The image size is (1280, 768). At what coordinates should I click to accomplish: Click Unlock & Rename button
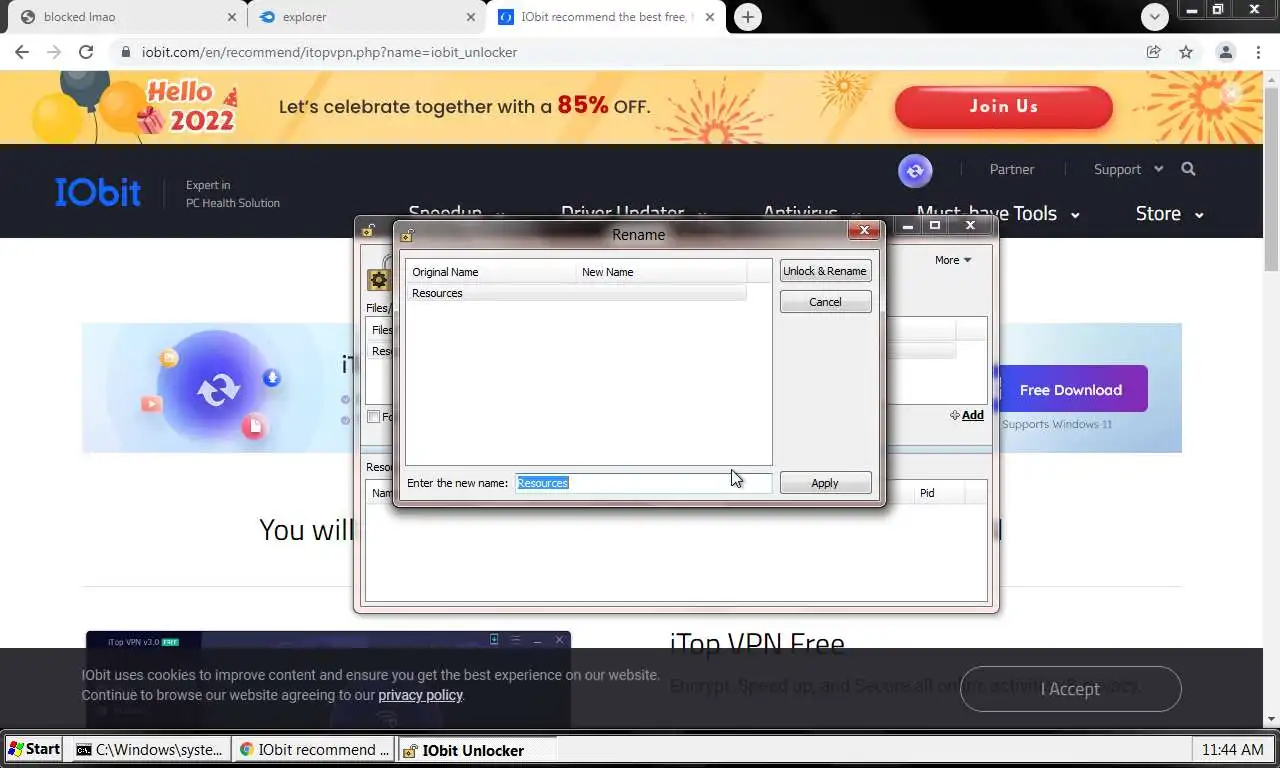click(x=825, y=271)
